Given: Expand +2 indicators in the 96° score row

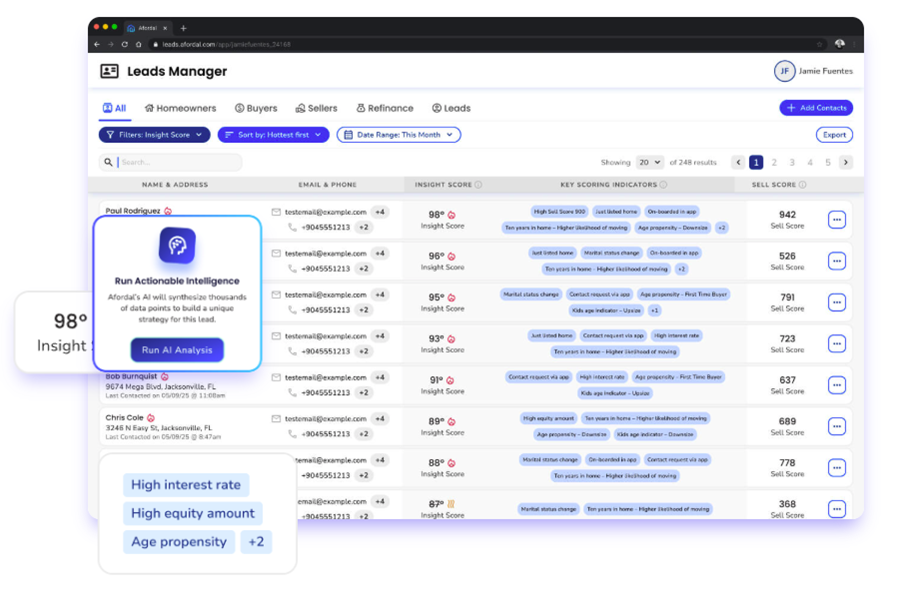Looking at the screenshot, I should tap(681, 269).
